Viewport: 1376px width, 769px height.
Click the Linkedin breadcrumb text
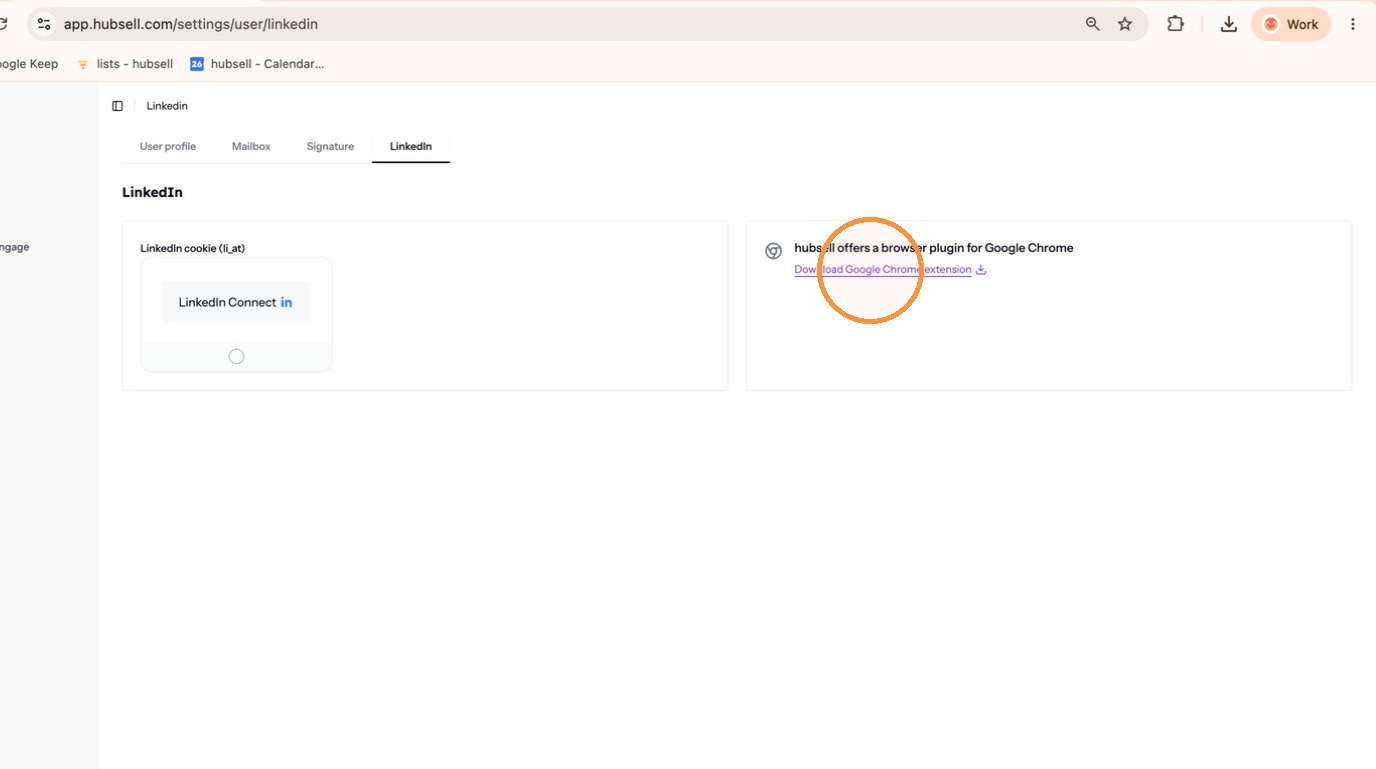167,106
